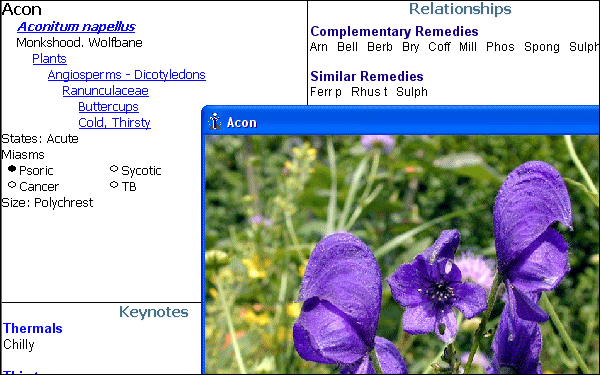Open the Cold, Thirsty link

[x=114, y=123]
